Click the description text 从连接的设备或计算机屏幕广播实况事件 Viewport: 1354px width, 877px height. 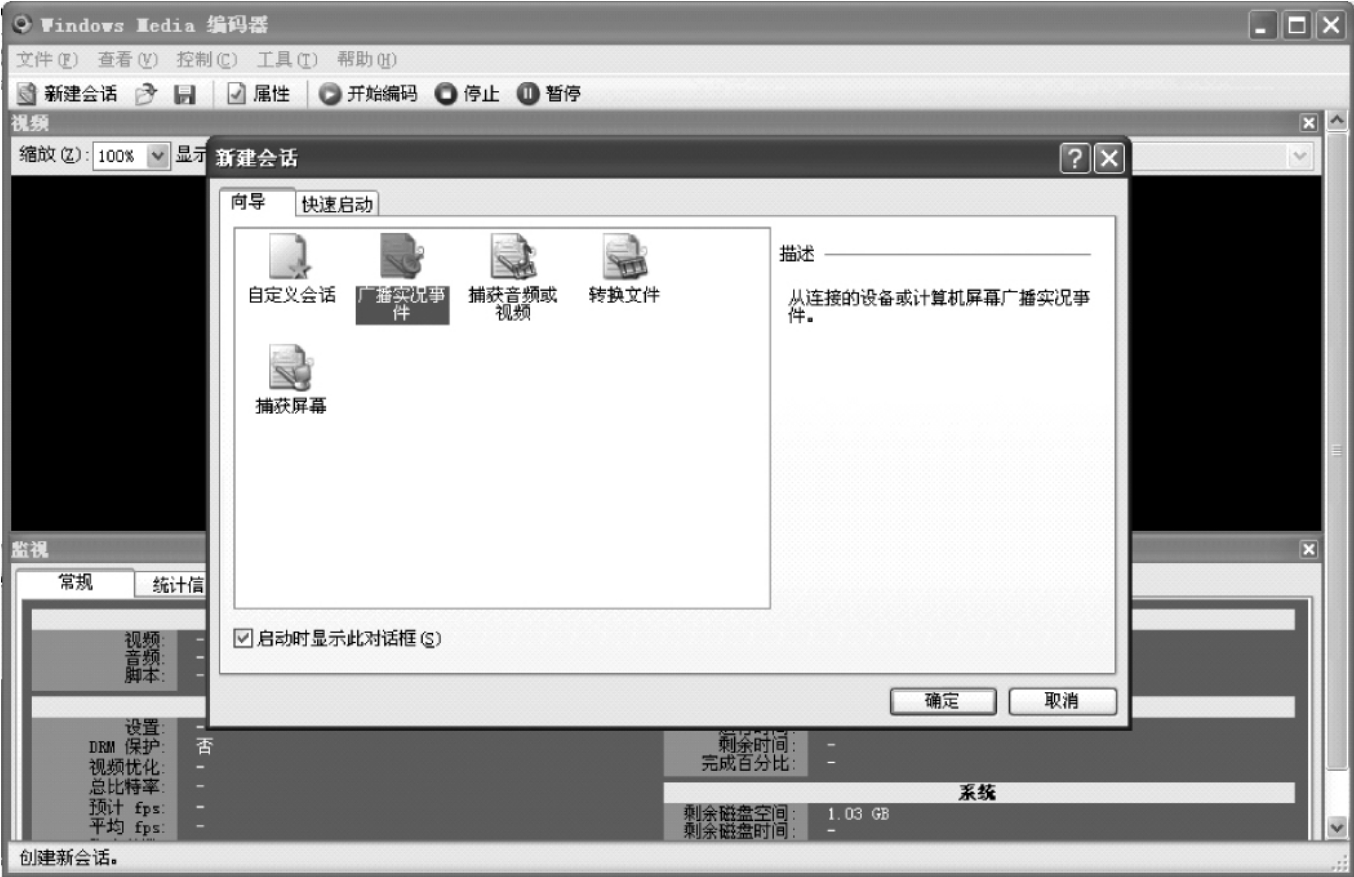[x=939, y=308]
